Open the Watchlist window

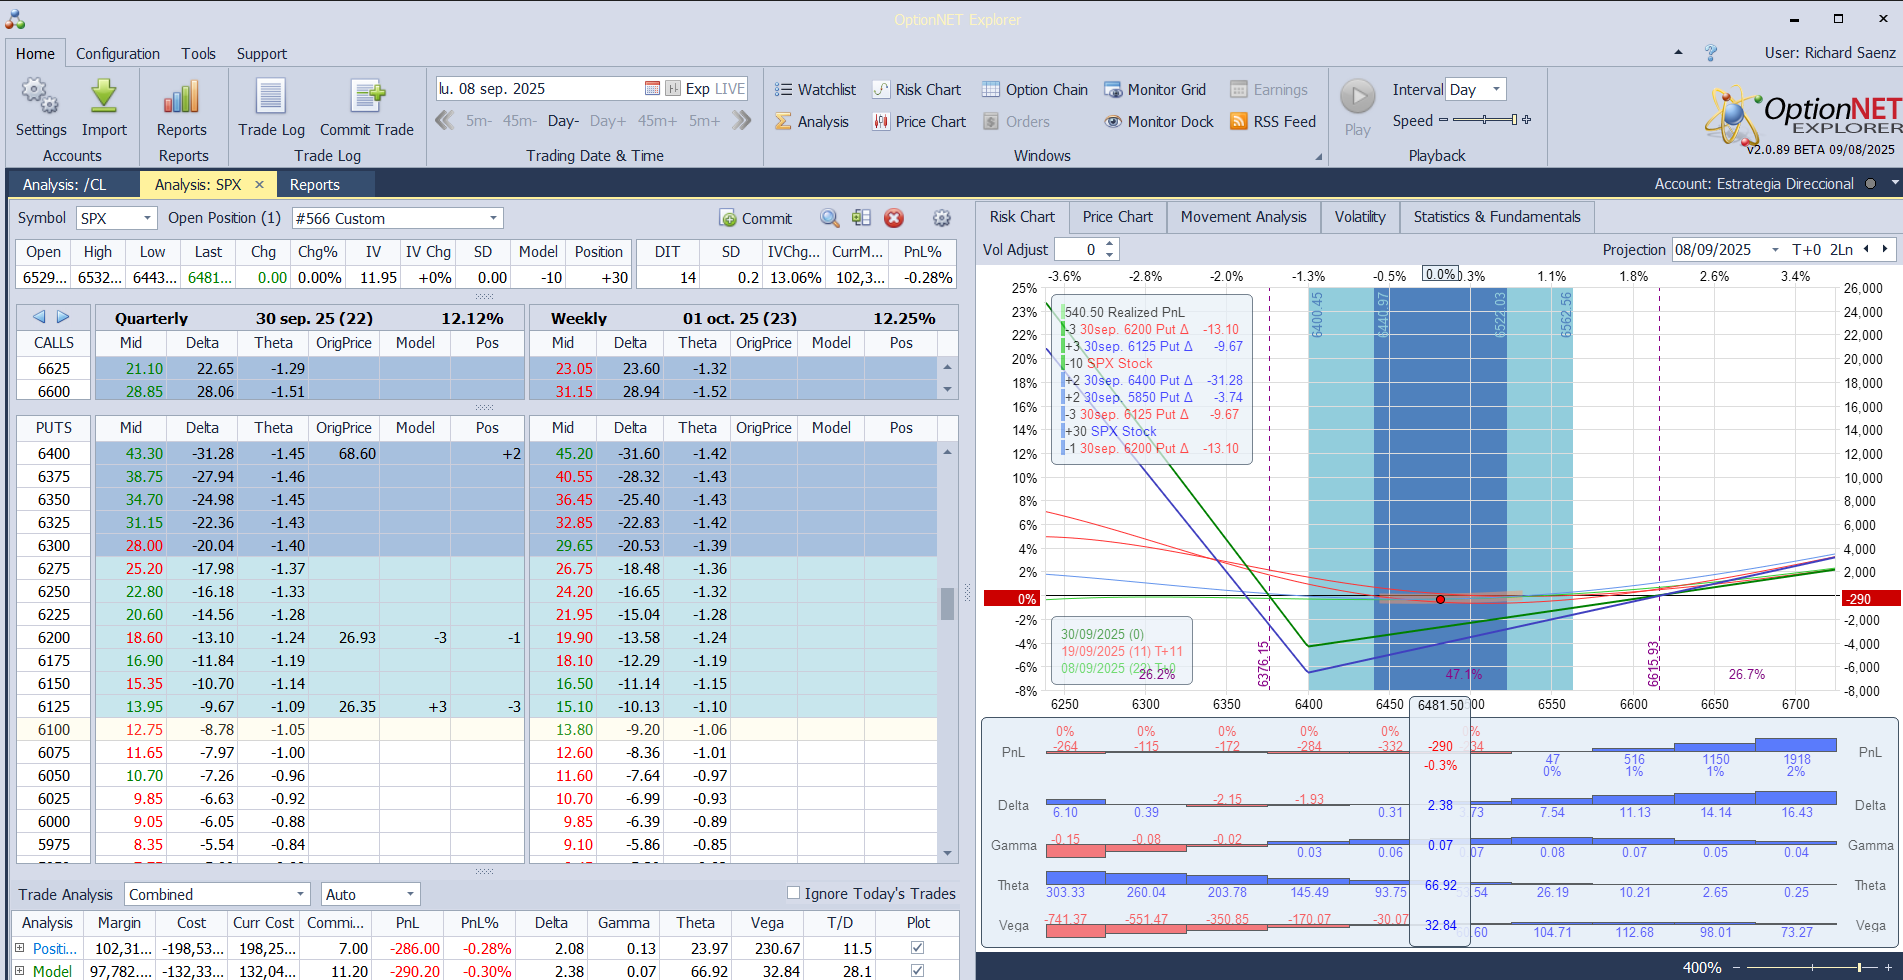pyautogui.click(x=815, y=90)
